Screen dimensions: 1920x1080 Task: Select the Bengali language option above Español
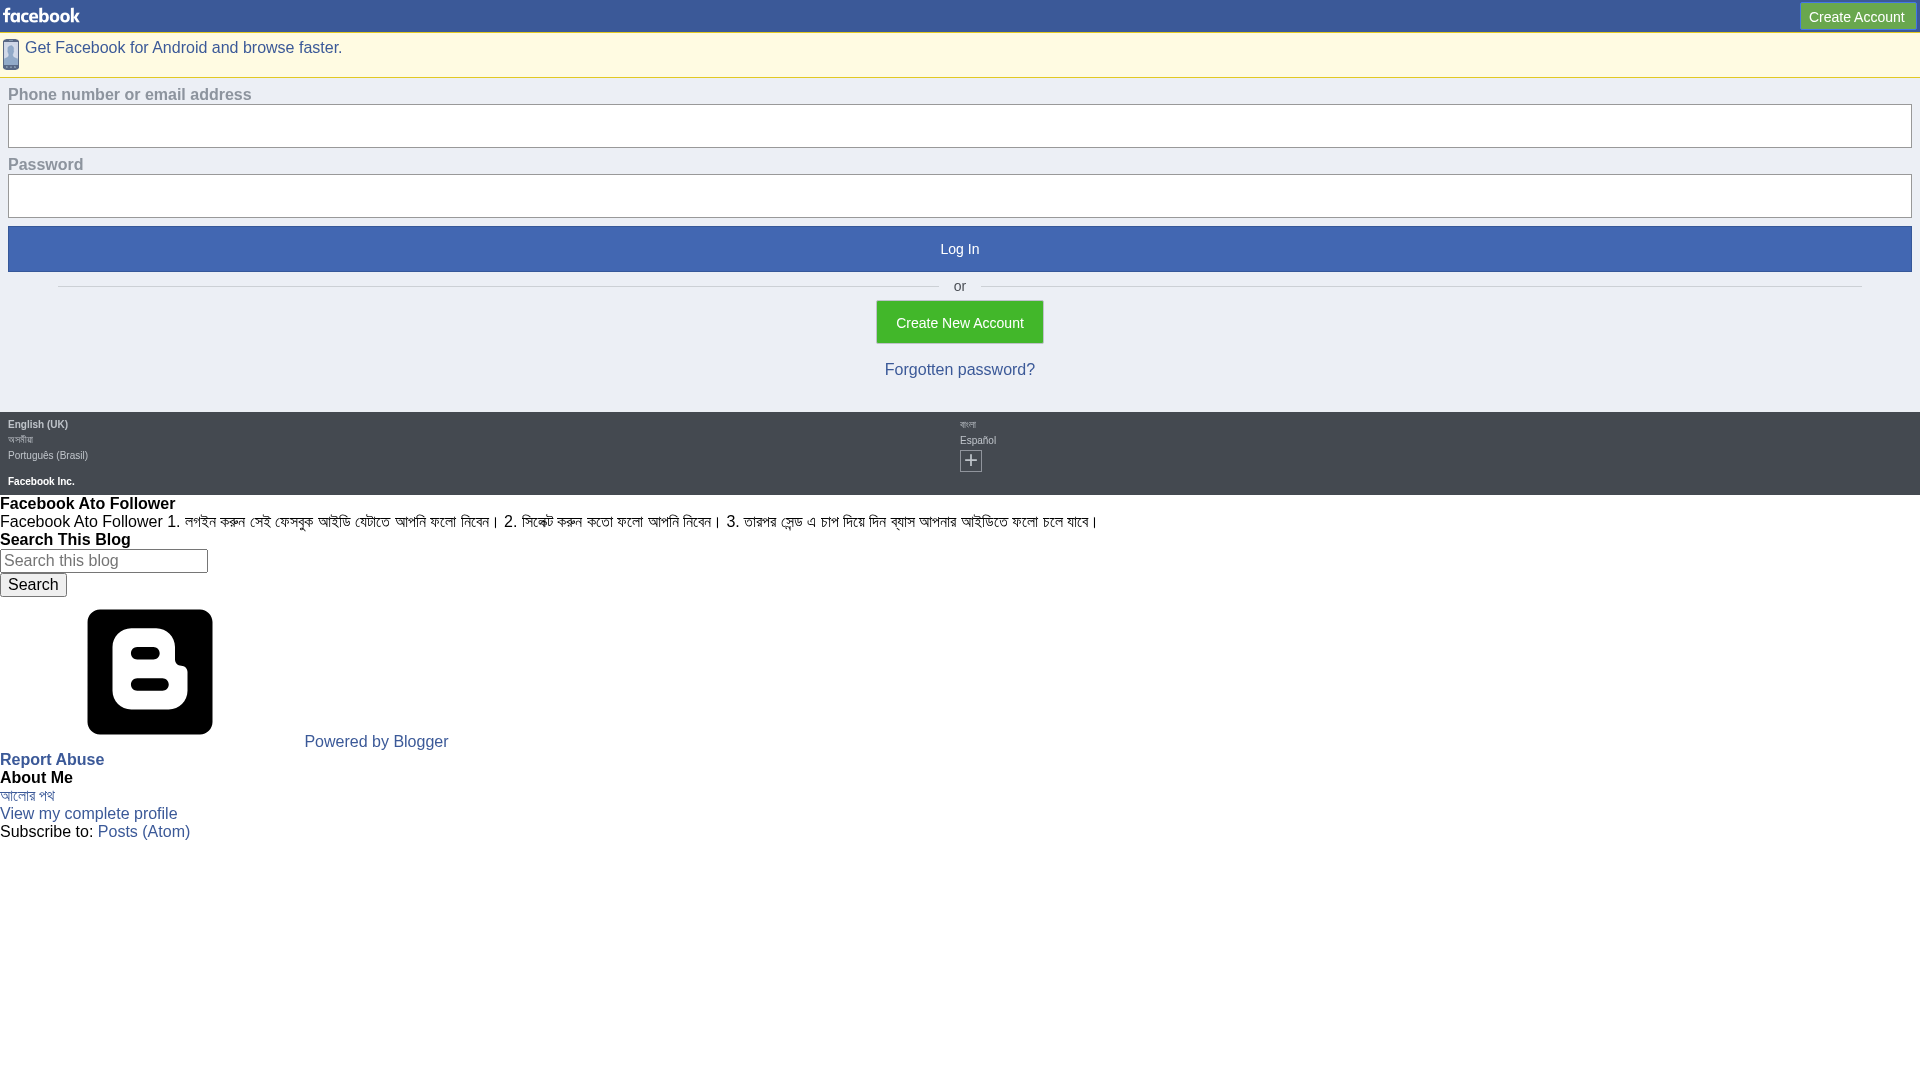[x=968, y=425]
